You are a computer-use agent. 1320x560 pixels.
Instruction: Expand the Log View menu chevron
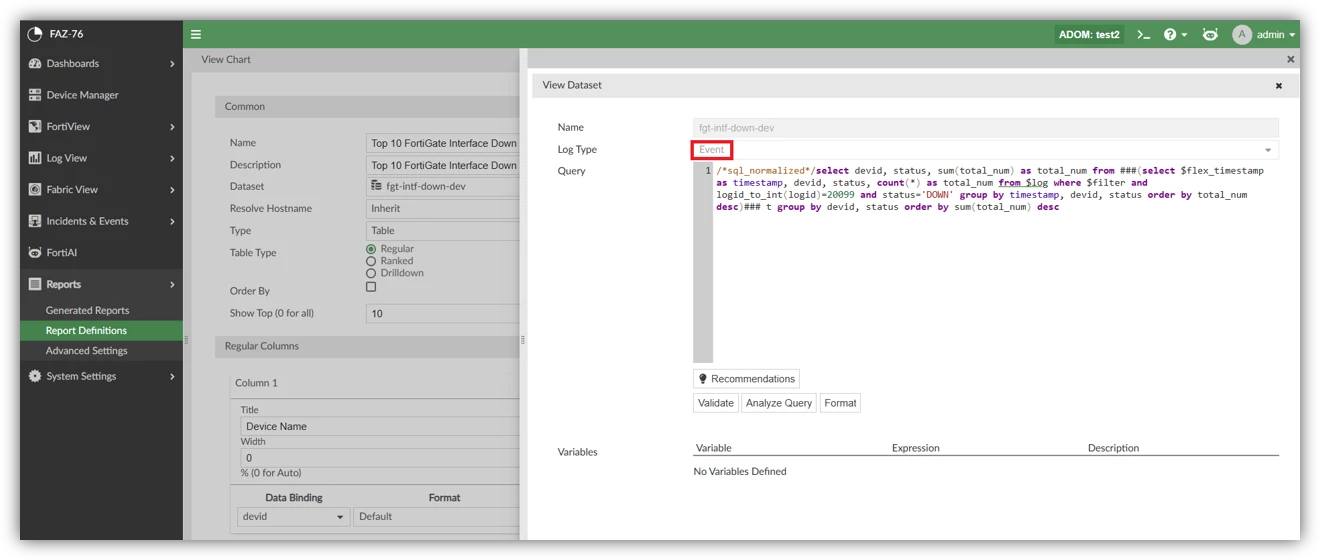(172, 158)
